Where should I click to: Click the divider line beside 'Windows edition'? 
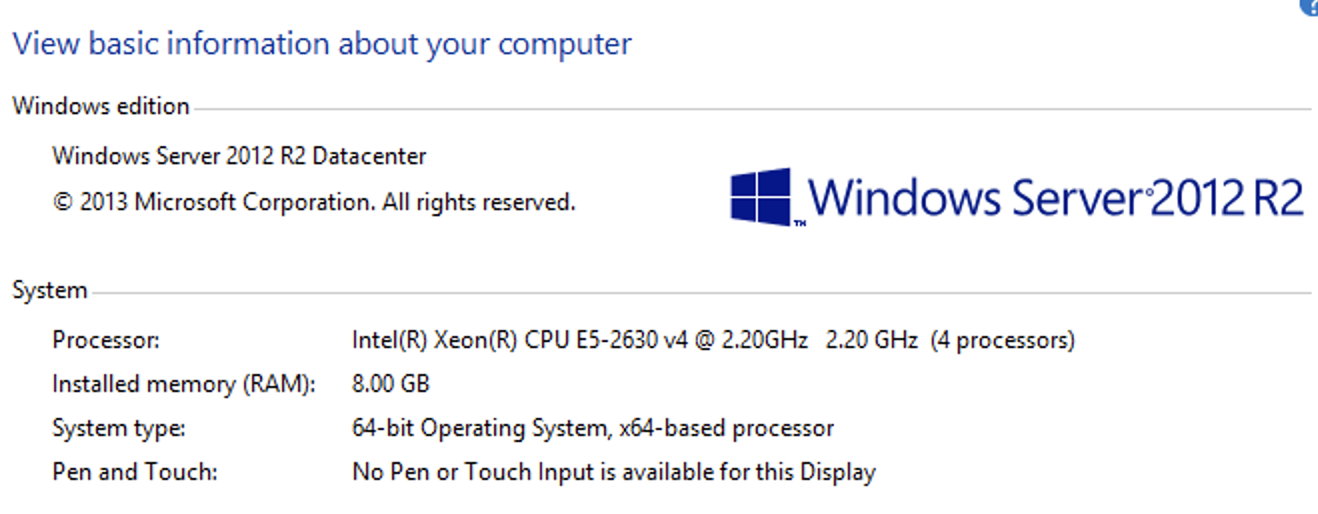[x=750, y=109]
